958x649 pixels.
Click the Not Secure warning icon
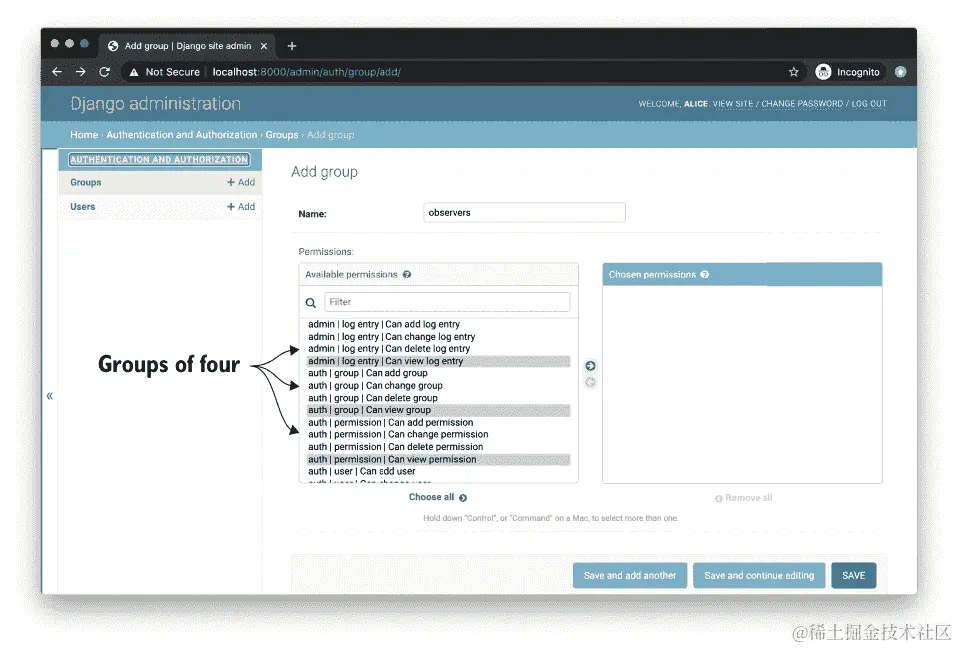point(134,72)
